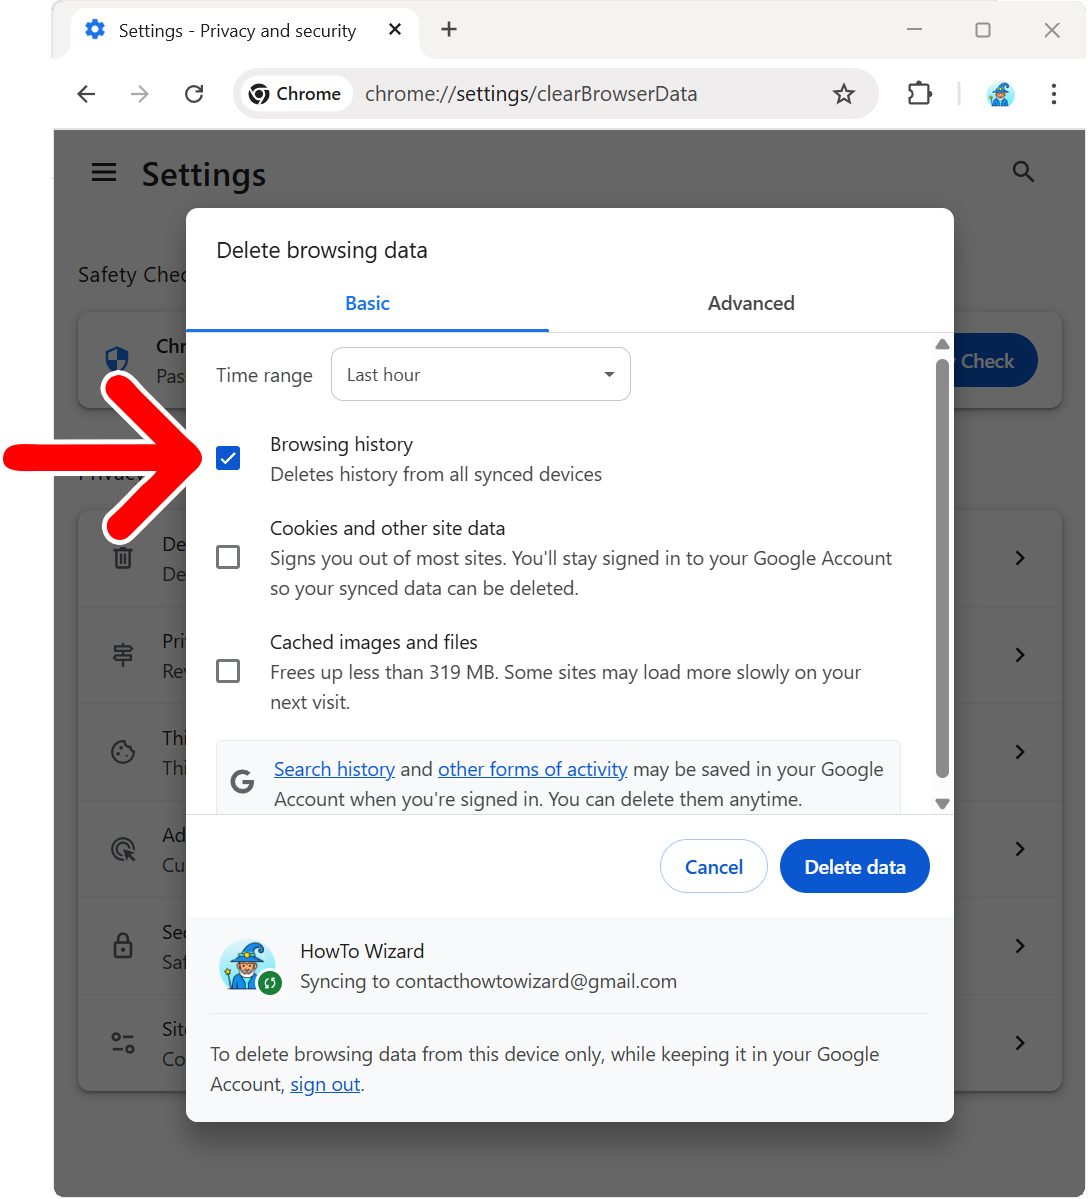Open the Time range dropdown
This screenshot has height=1199, width=1088.
(x=480, y=375)
